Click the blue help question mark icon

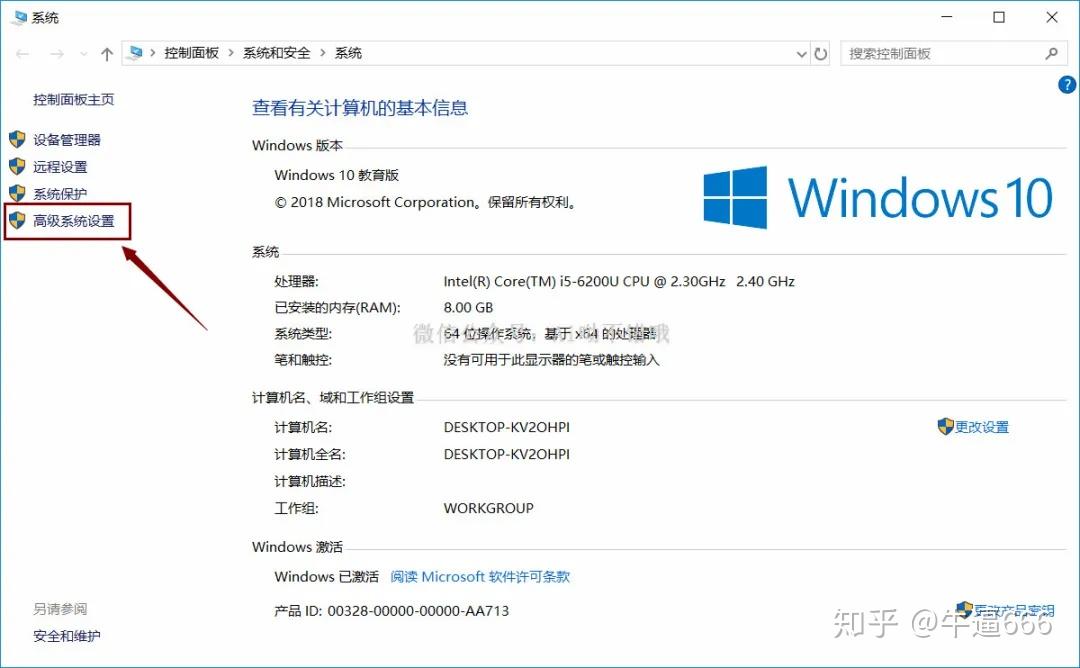(1066, 85)
